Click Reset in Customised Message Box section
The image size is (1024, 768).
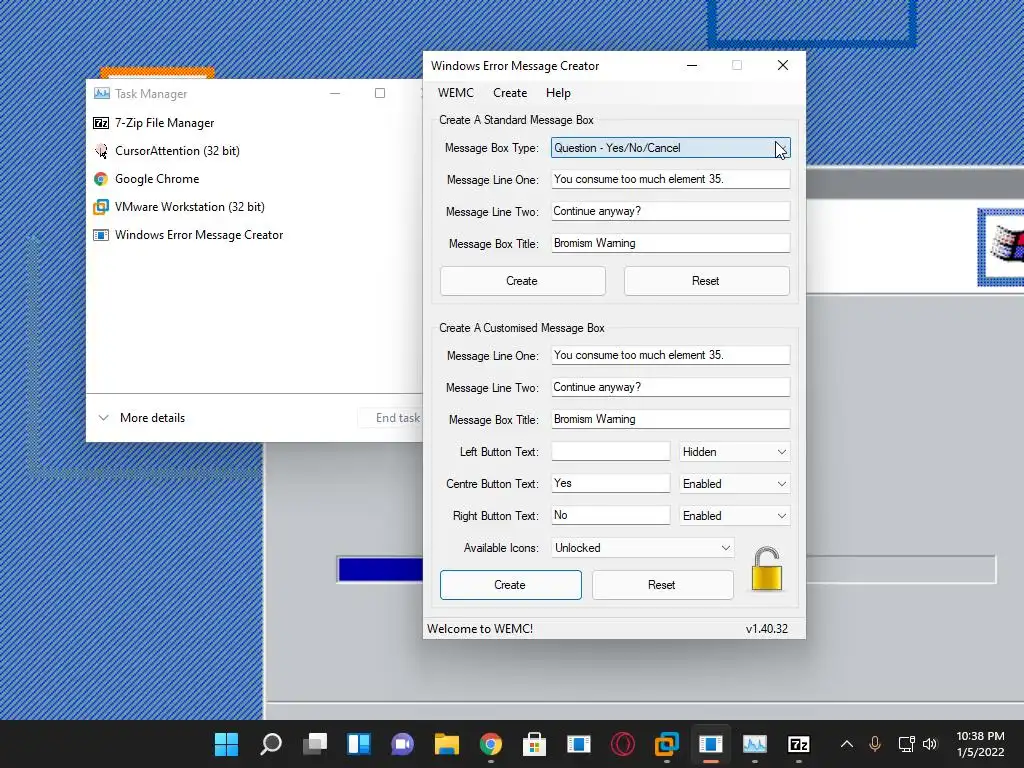tap(662, 585)
